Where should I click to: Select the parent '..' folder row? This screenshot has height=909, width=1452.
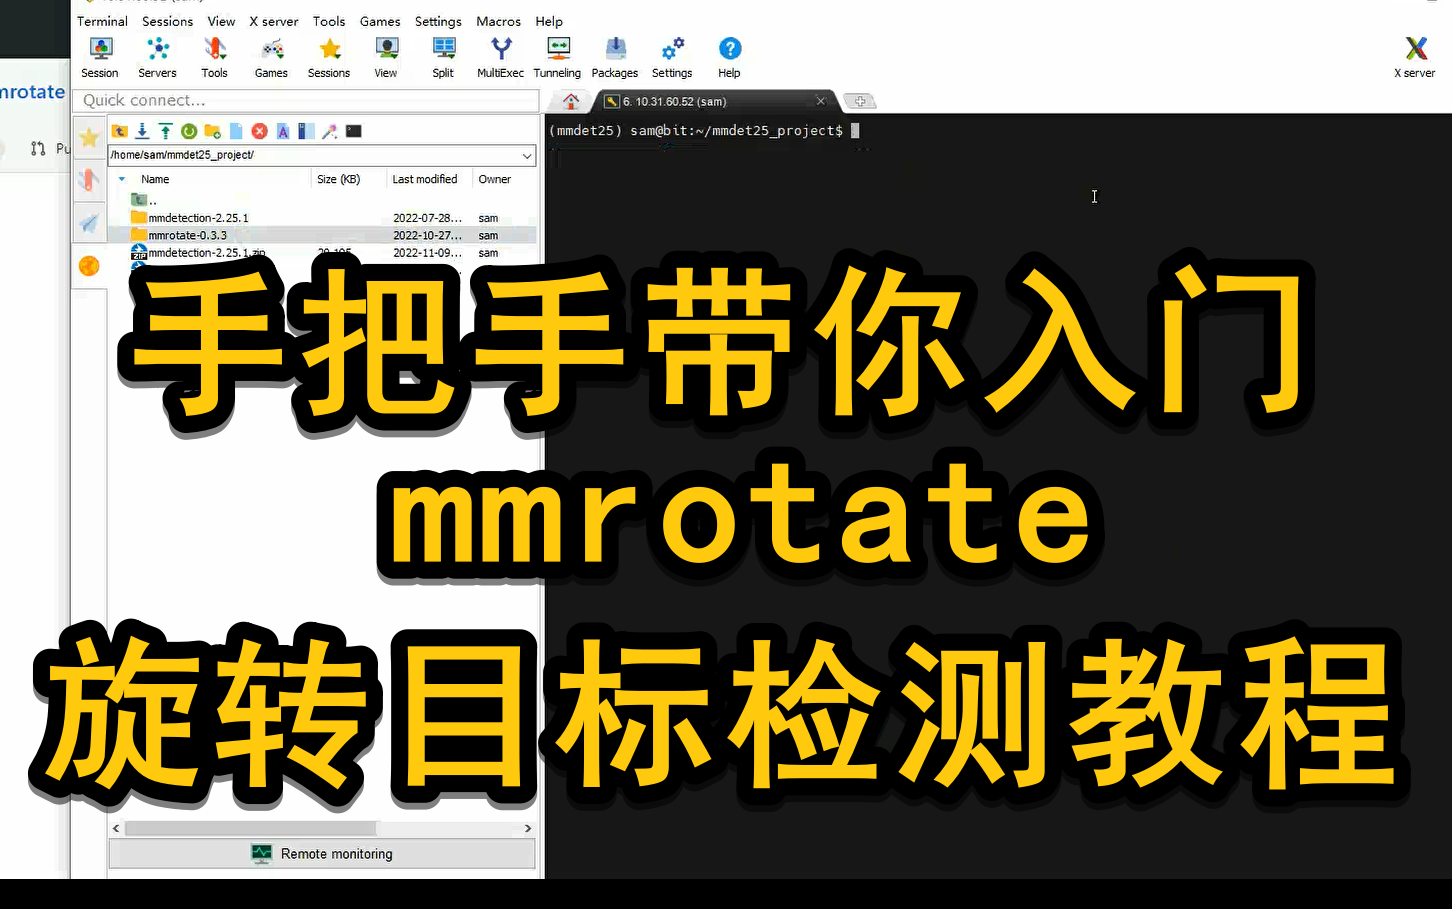[322, 200]
